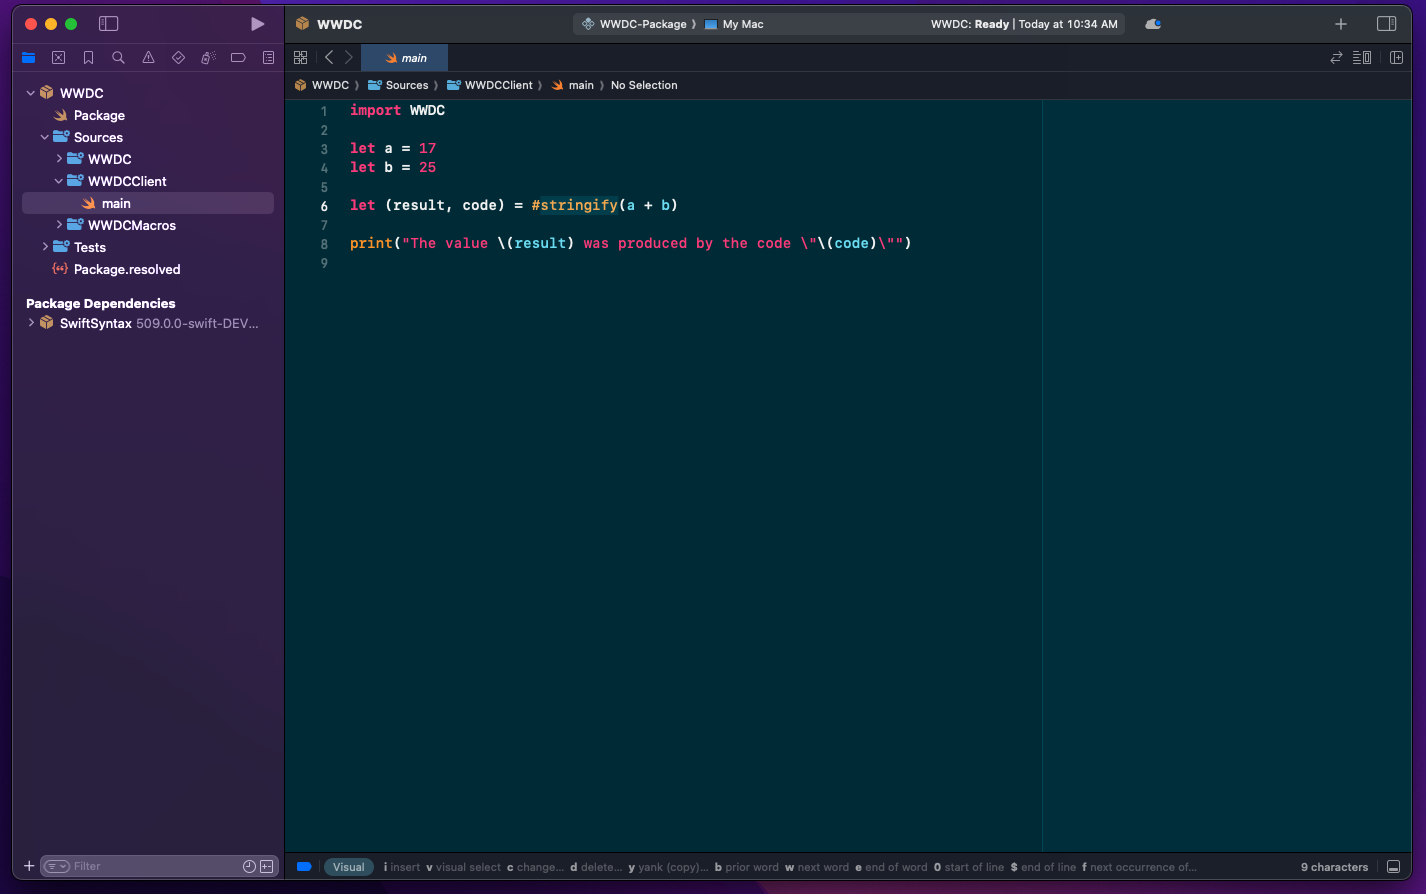Collapse the WWDCClient folder

(59, 181)
